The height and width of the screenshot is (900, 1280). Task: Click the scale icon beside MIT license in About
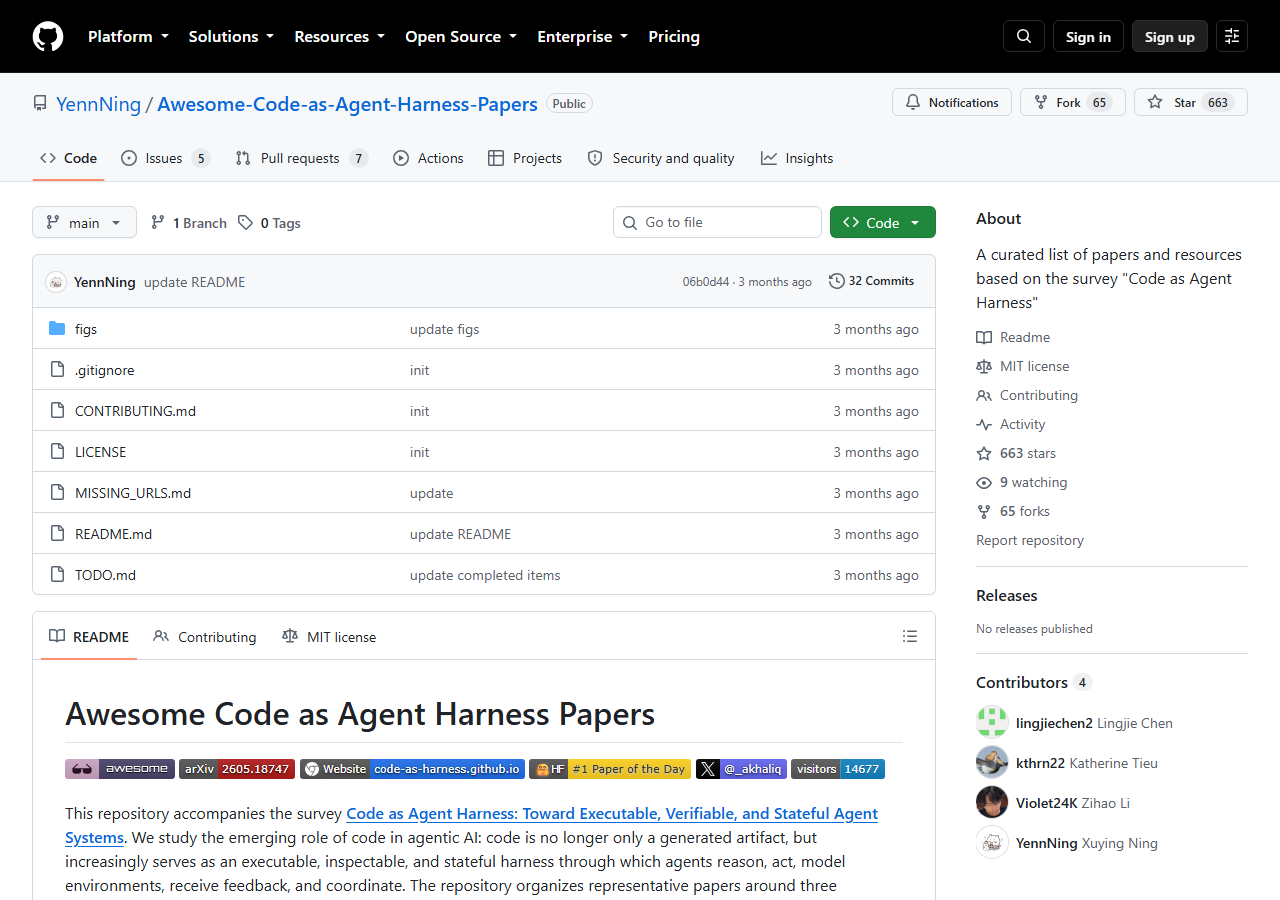tap(984, 366)
